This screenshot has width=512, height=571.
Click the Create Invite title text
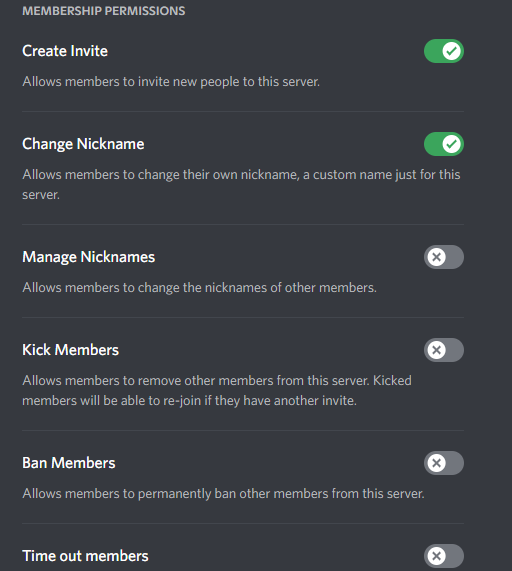click(x=65, y=51)
